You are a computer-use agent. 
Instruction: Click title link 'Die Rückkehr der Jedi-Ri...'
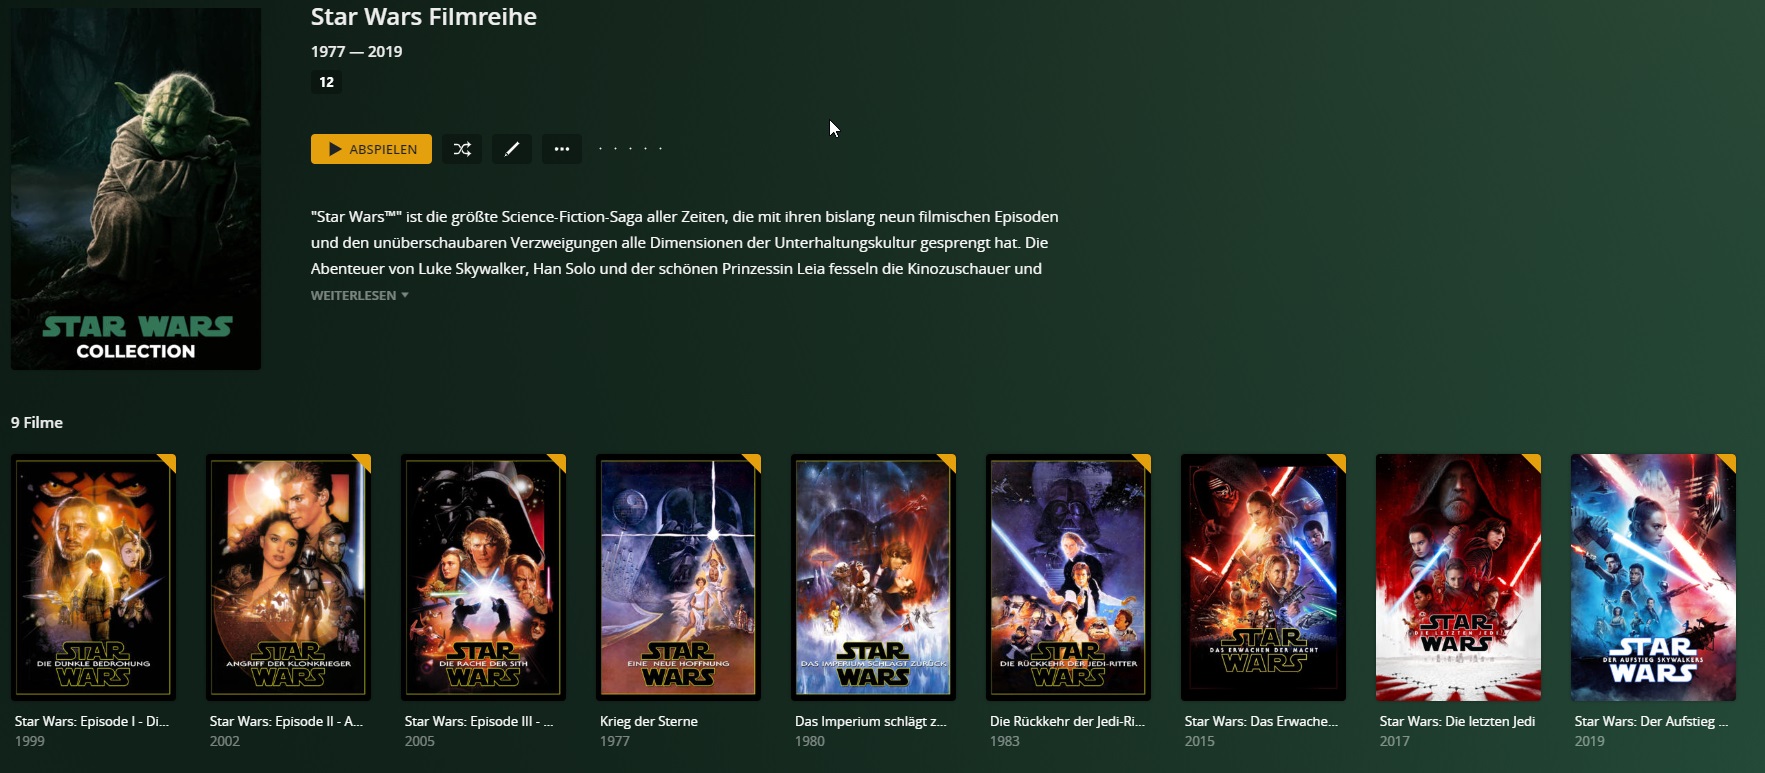point(1067,721)
